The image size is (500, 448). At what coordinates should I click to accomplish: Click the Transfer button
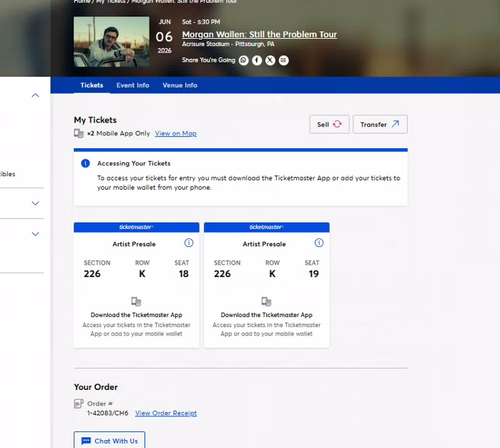[x=380, y=124]
